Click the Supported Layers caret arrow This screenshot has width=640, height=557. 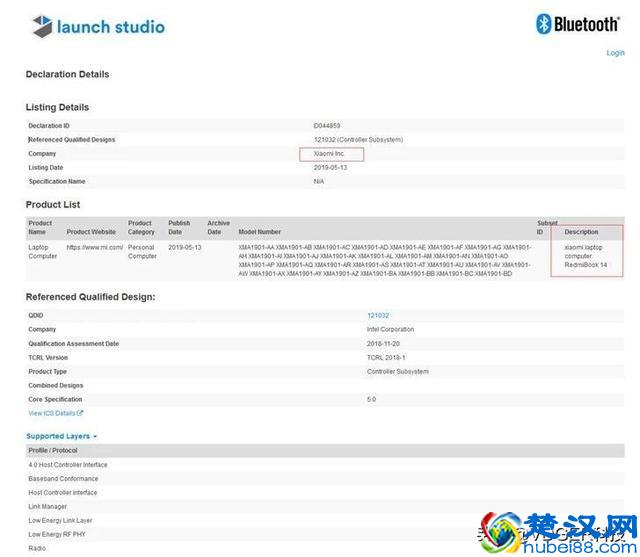[x=95, y=437]
